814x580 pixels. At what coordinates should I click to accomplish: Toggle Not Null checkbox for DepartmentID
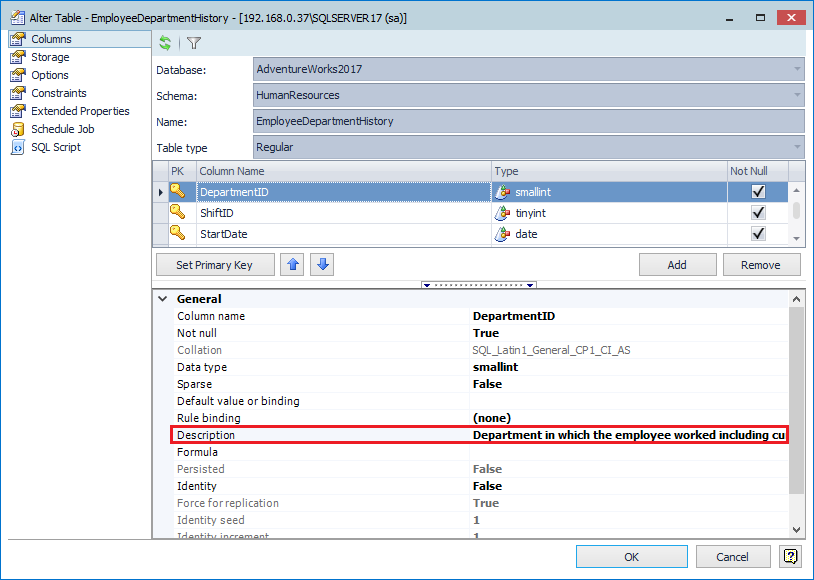pyautogui.click(x=758, y=192)
